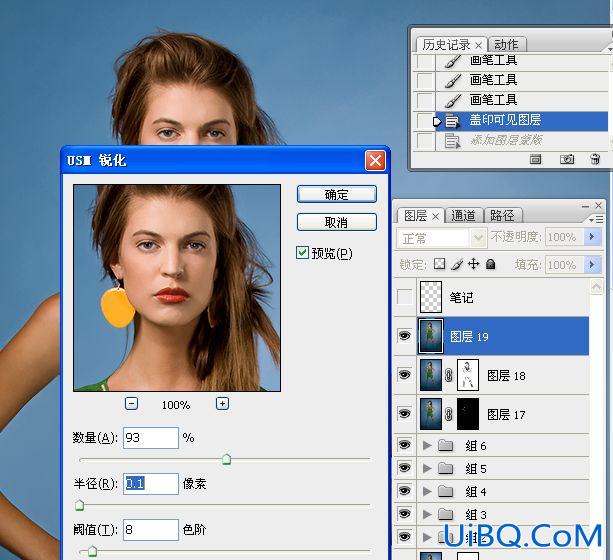Expand the 组 6 group triangle
Image resolution: width=613 pixels, height=560 pixels.
[427, 445]
